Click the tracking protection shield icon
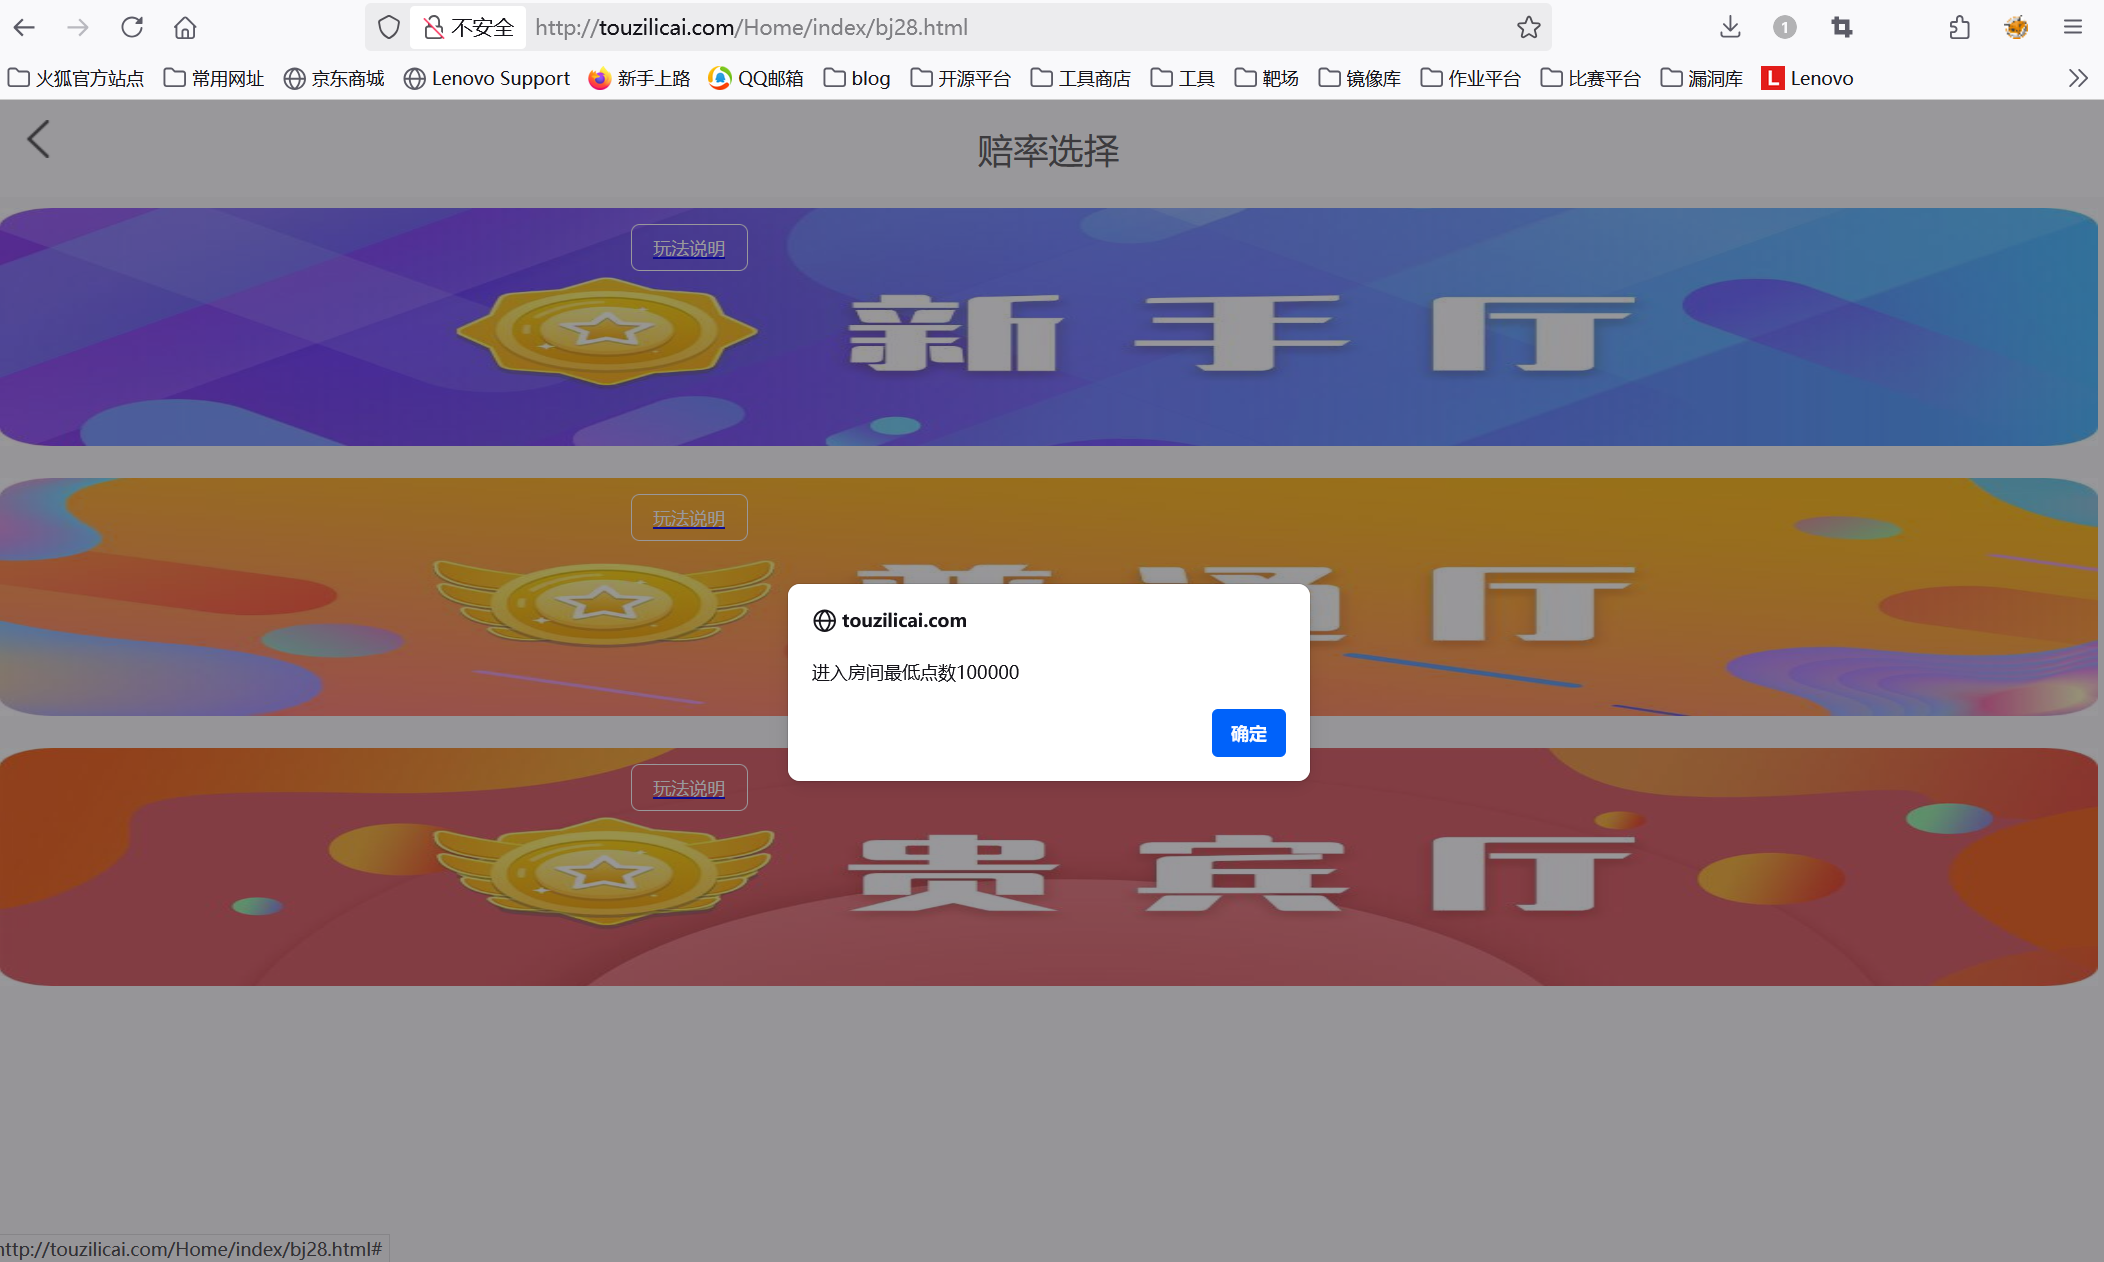 click(389, 27)
